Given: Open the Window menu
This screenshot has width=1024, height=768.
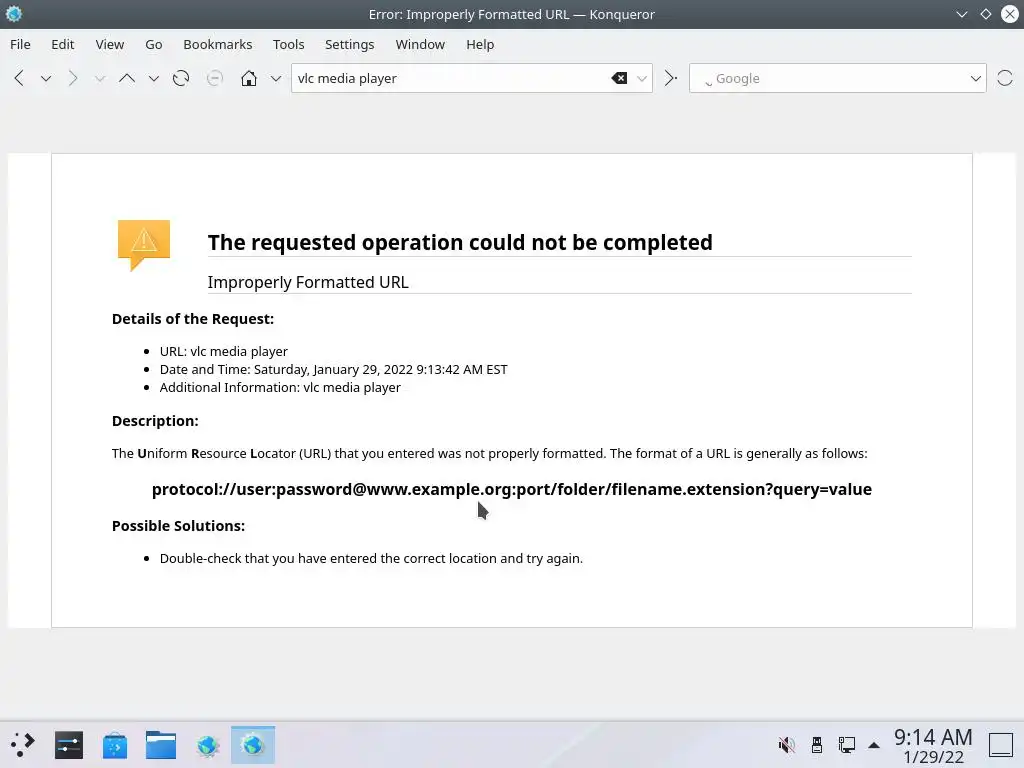Looking at the screenshot, I should click(420, 44).
